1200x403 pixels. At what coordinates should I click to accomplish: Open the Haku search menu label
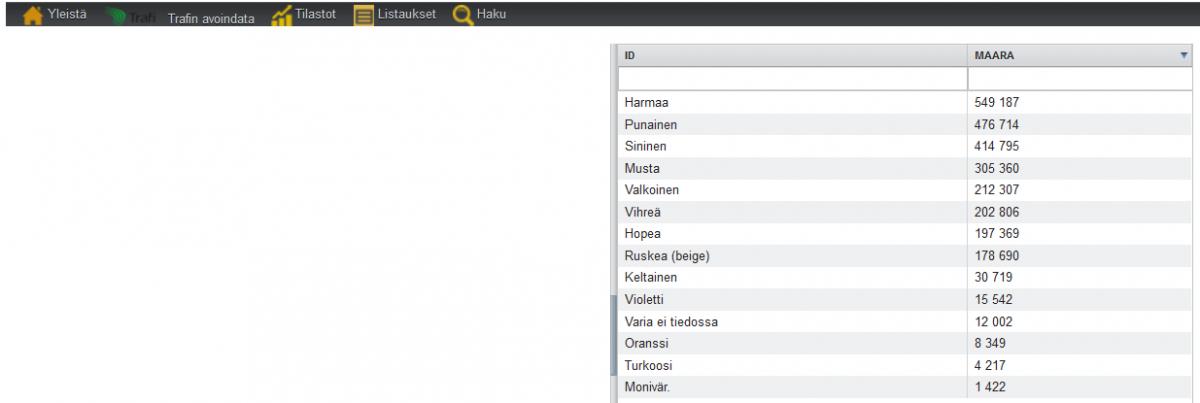tap(491, 14)
